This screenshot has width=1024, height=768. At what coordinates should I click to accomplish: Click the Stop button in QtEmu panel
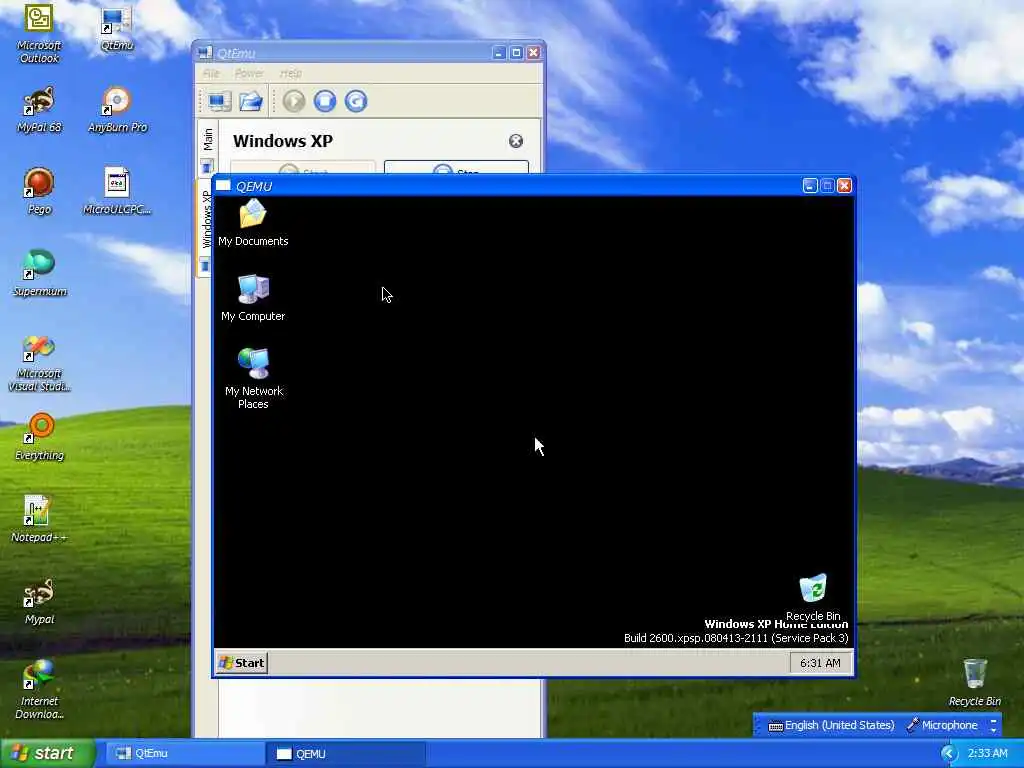tap(456, 168)
